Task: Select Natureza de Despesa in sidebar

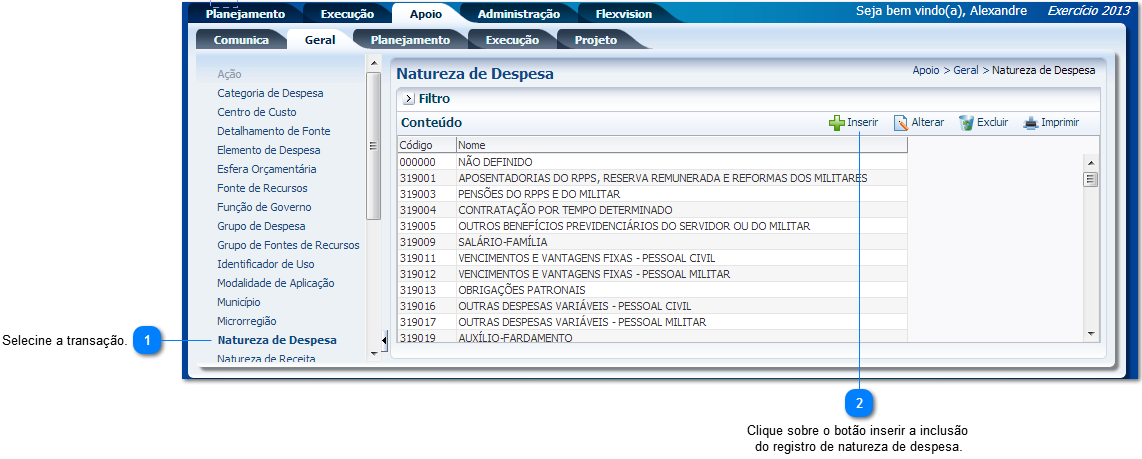Action: (x=277, y=340)
